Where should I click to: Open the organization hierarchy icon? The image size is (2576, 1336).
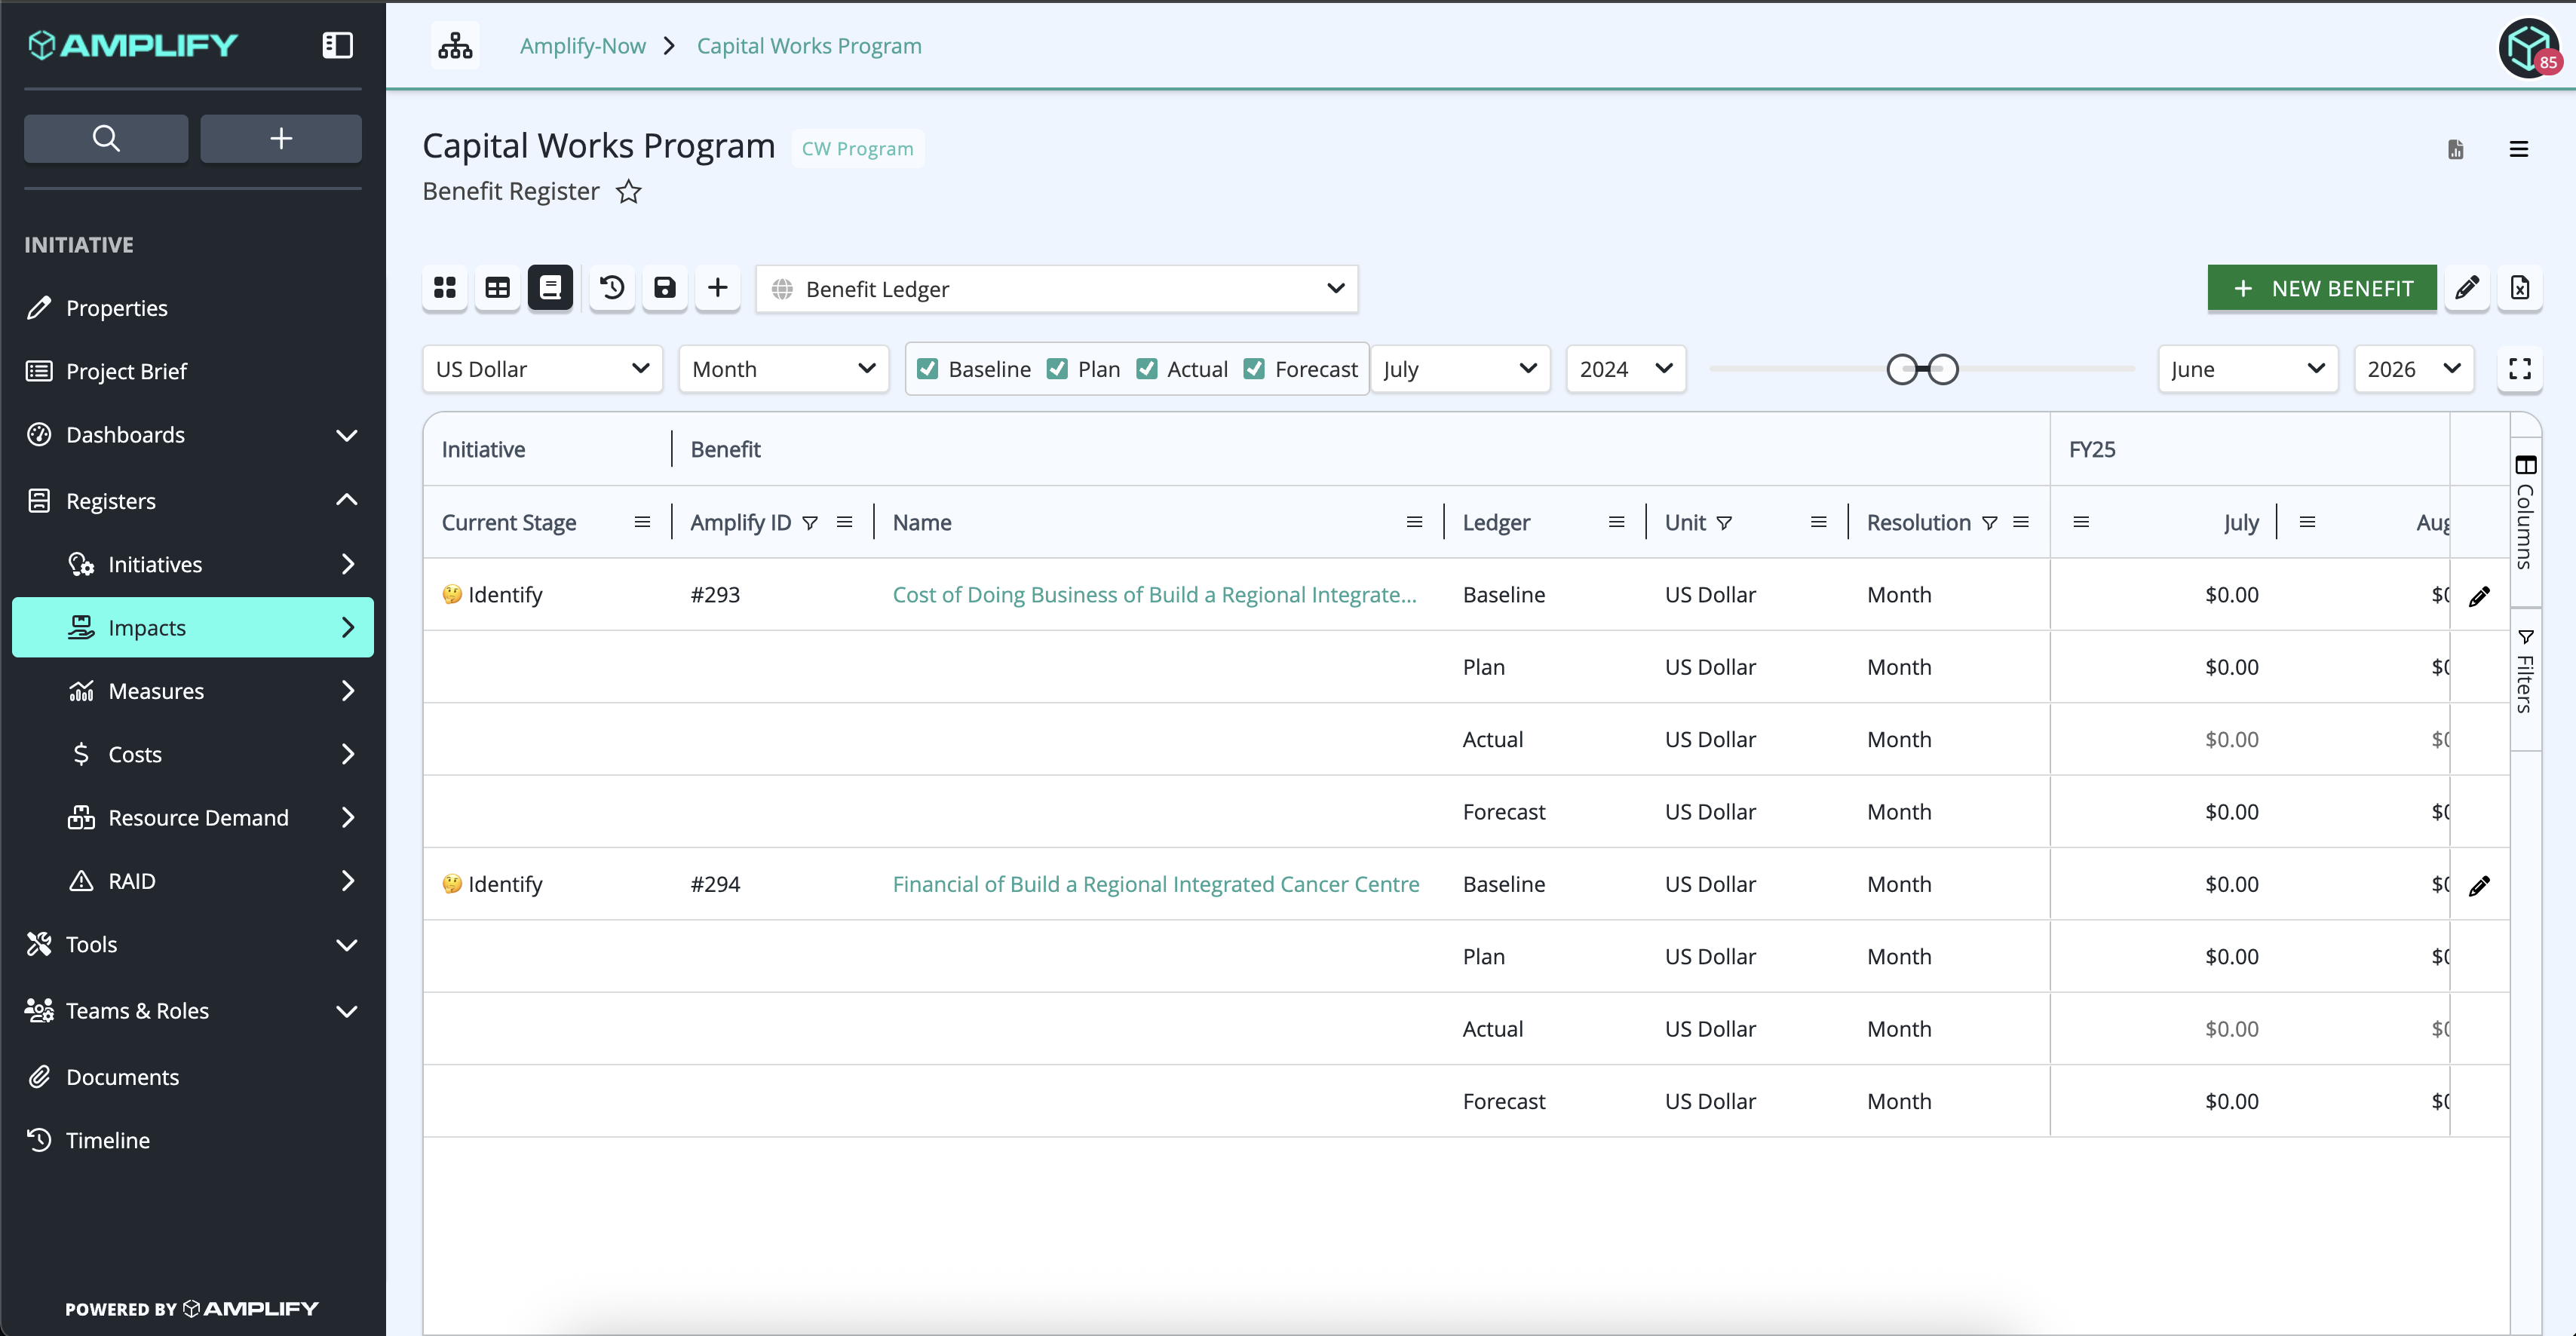455,46
